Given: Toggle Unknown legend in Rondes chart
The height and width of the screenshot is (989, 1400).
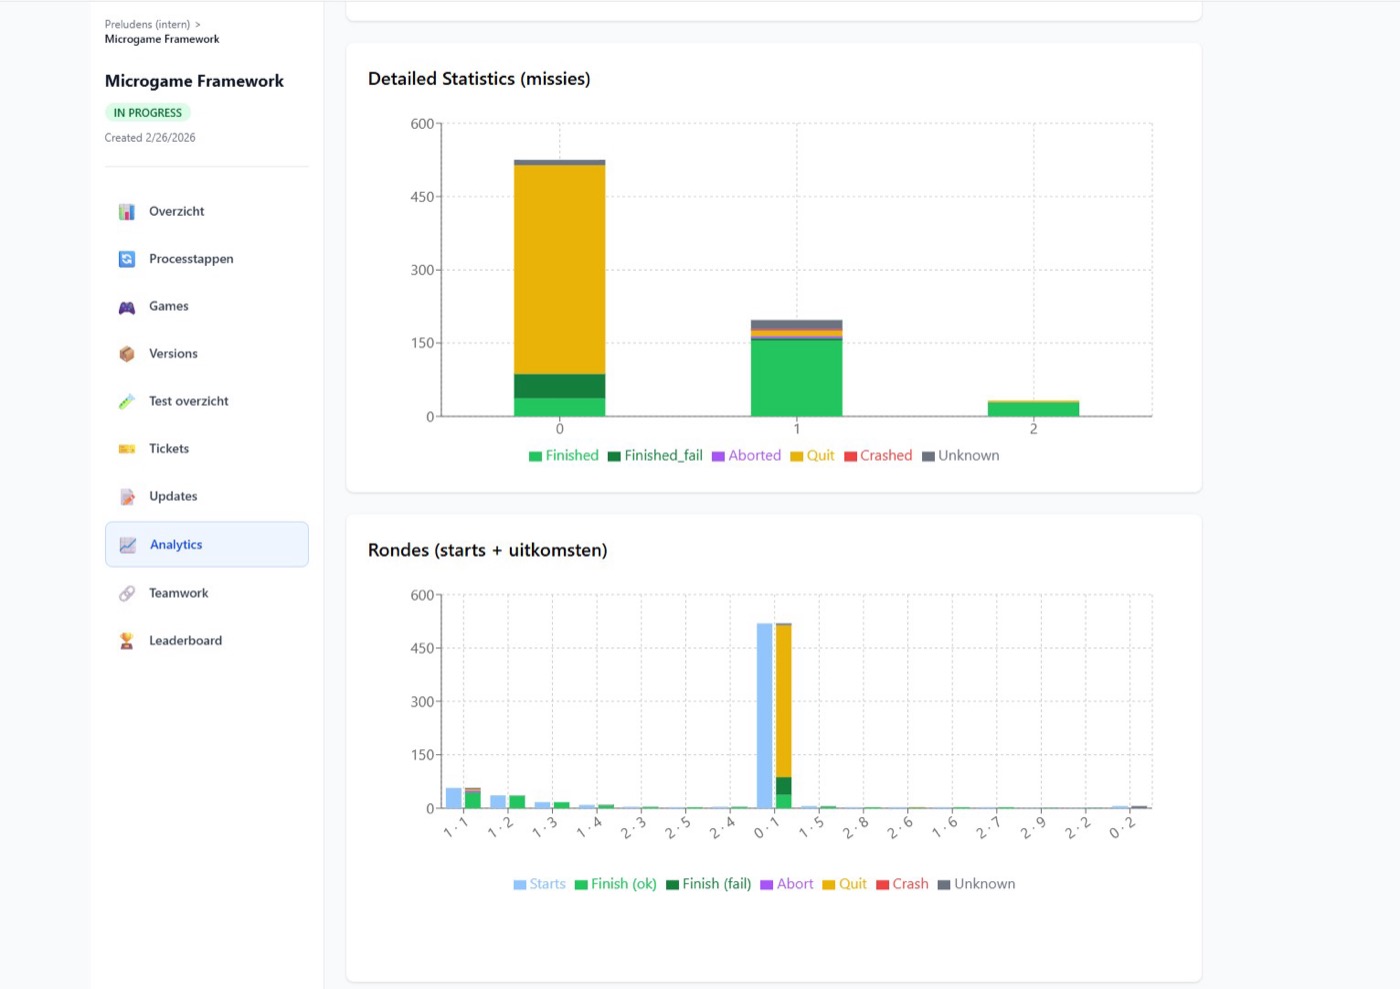Looking at the screenshot, I should click(976, 884).
